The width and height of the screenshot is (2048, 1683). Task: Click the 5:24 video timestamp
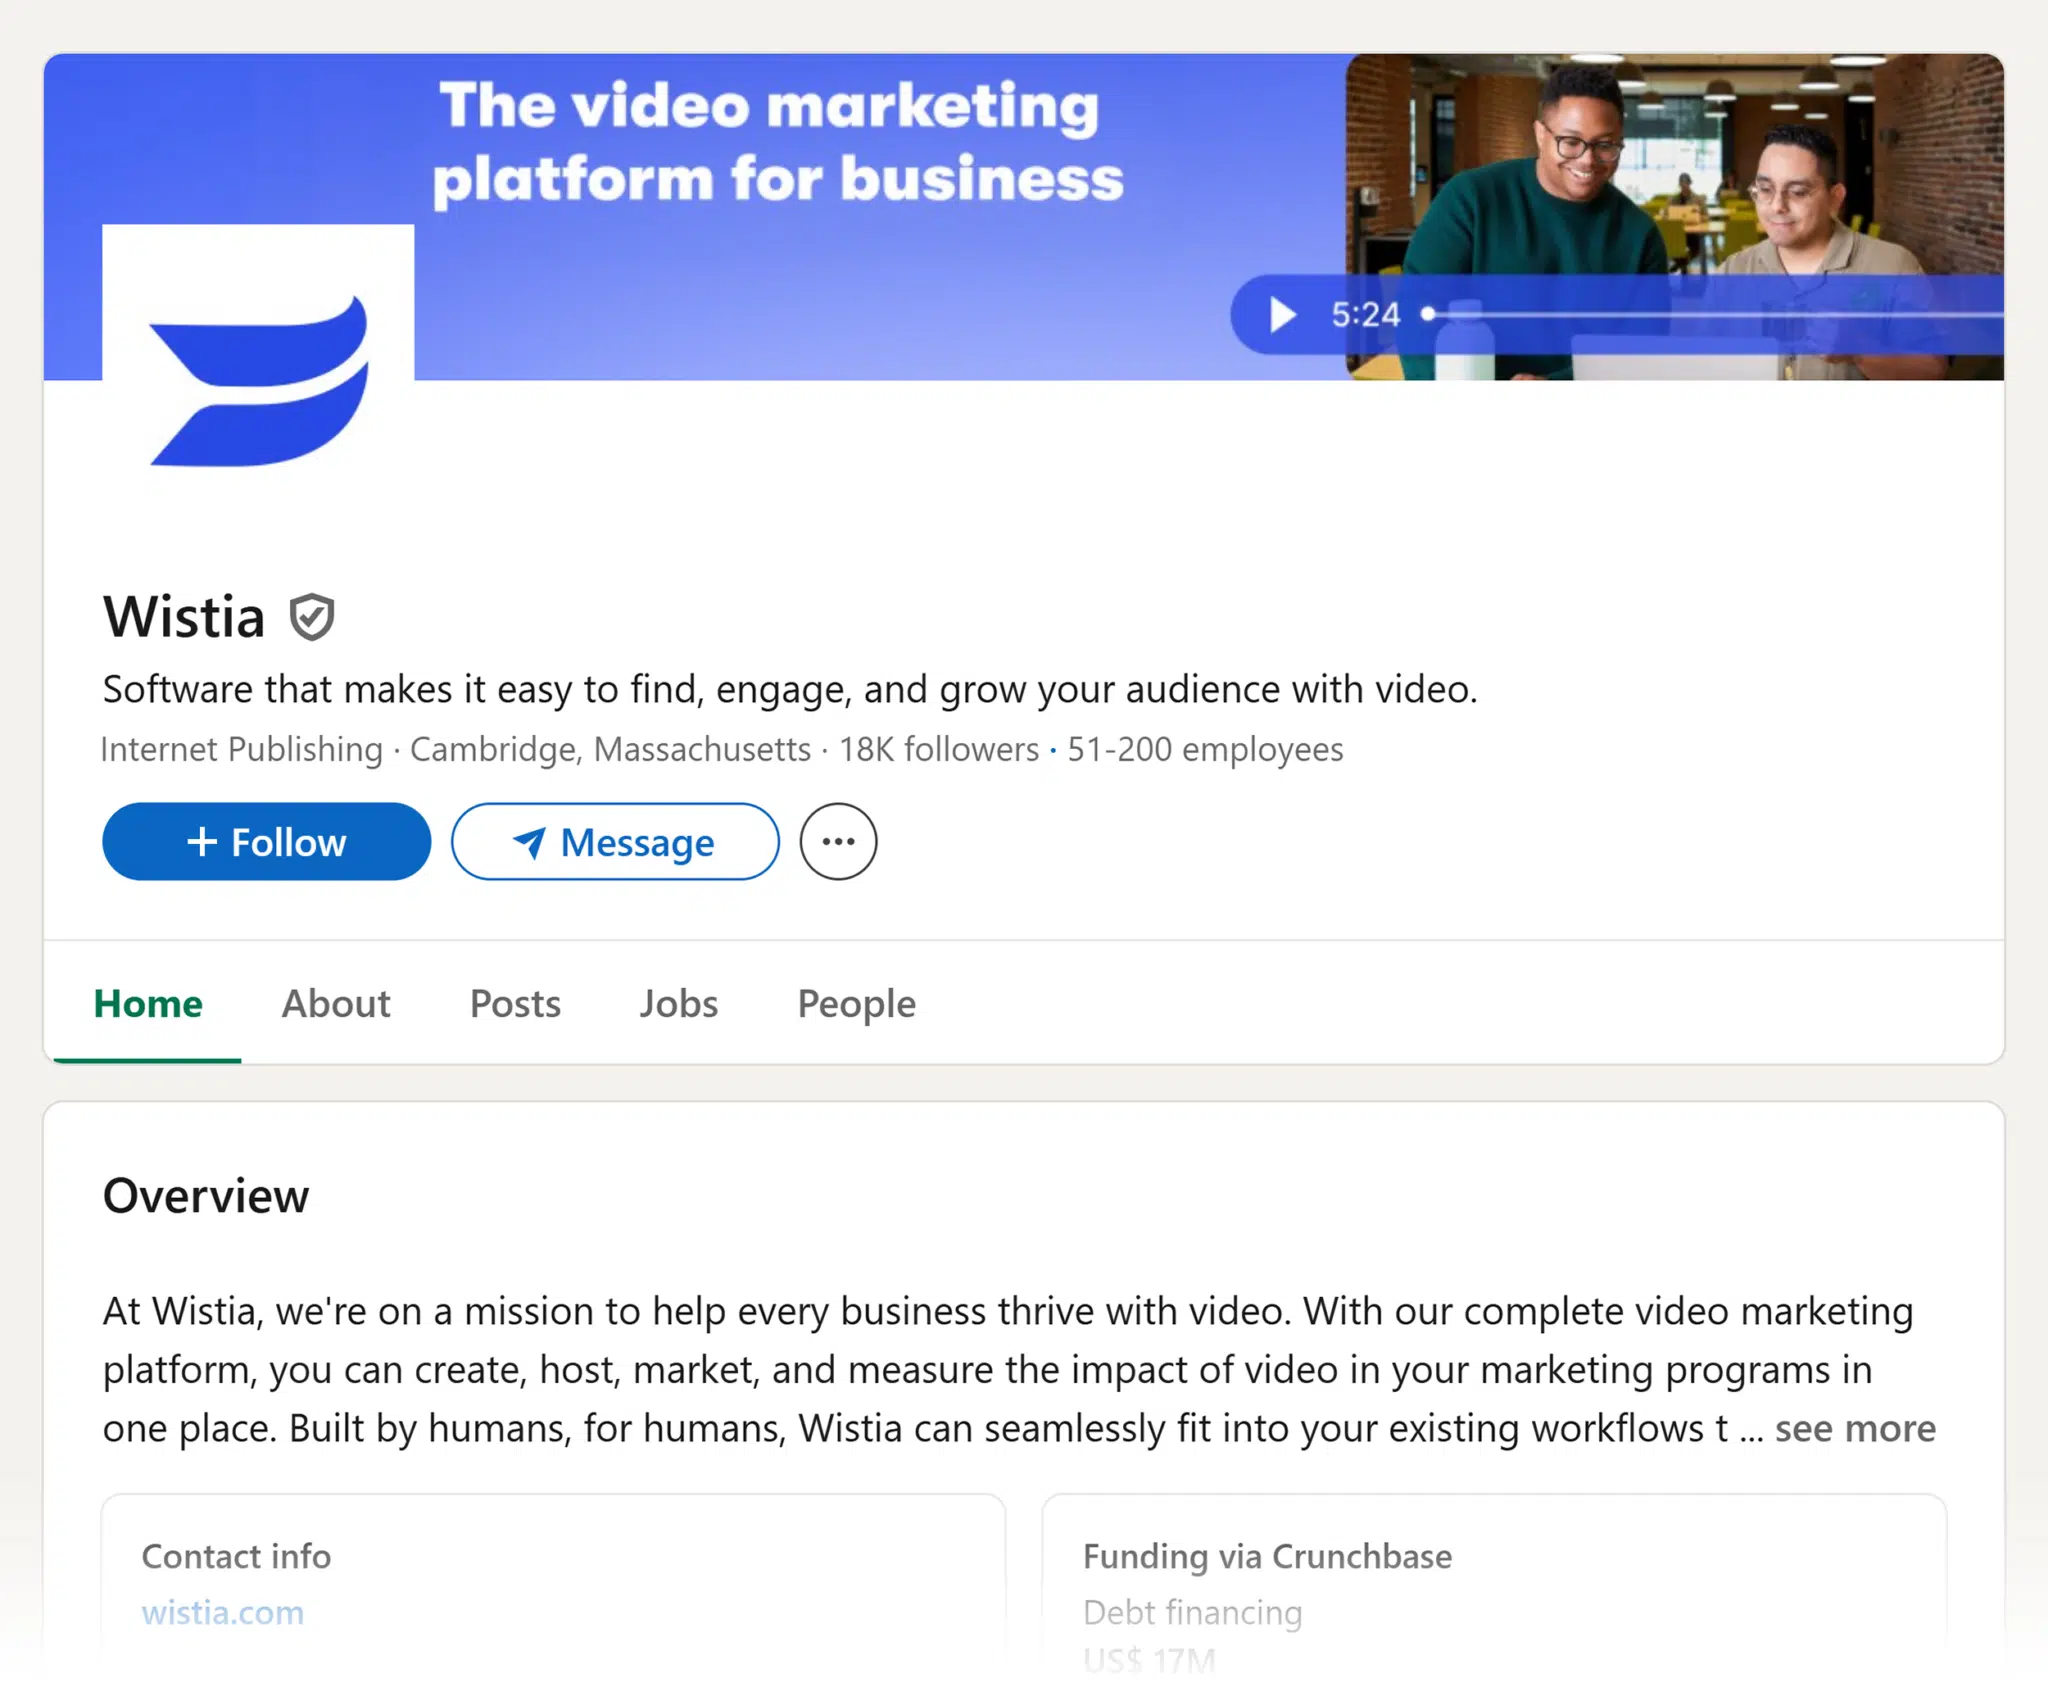1365,315
